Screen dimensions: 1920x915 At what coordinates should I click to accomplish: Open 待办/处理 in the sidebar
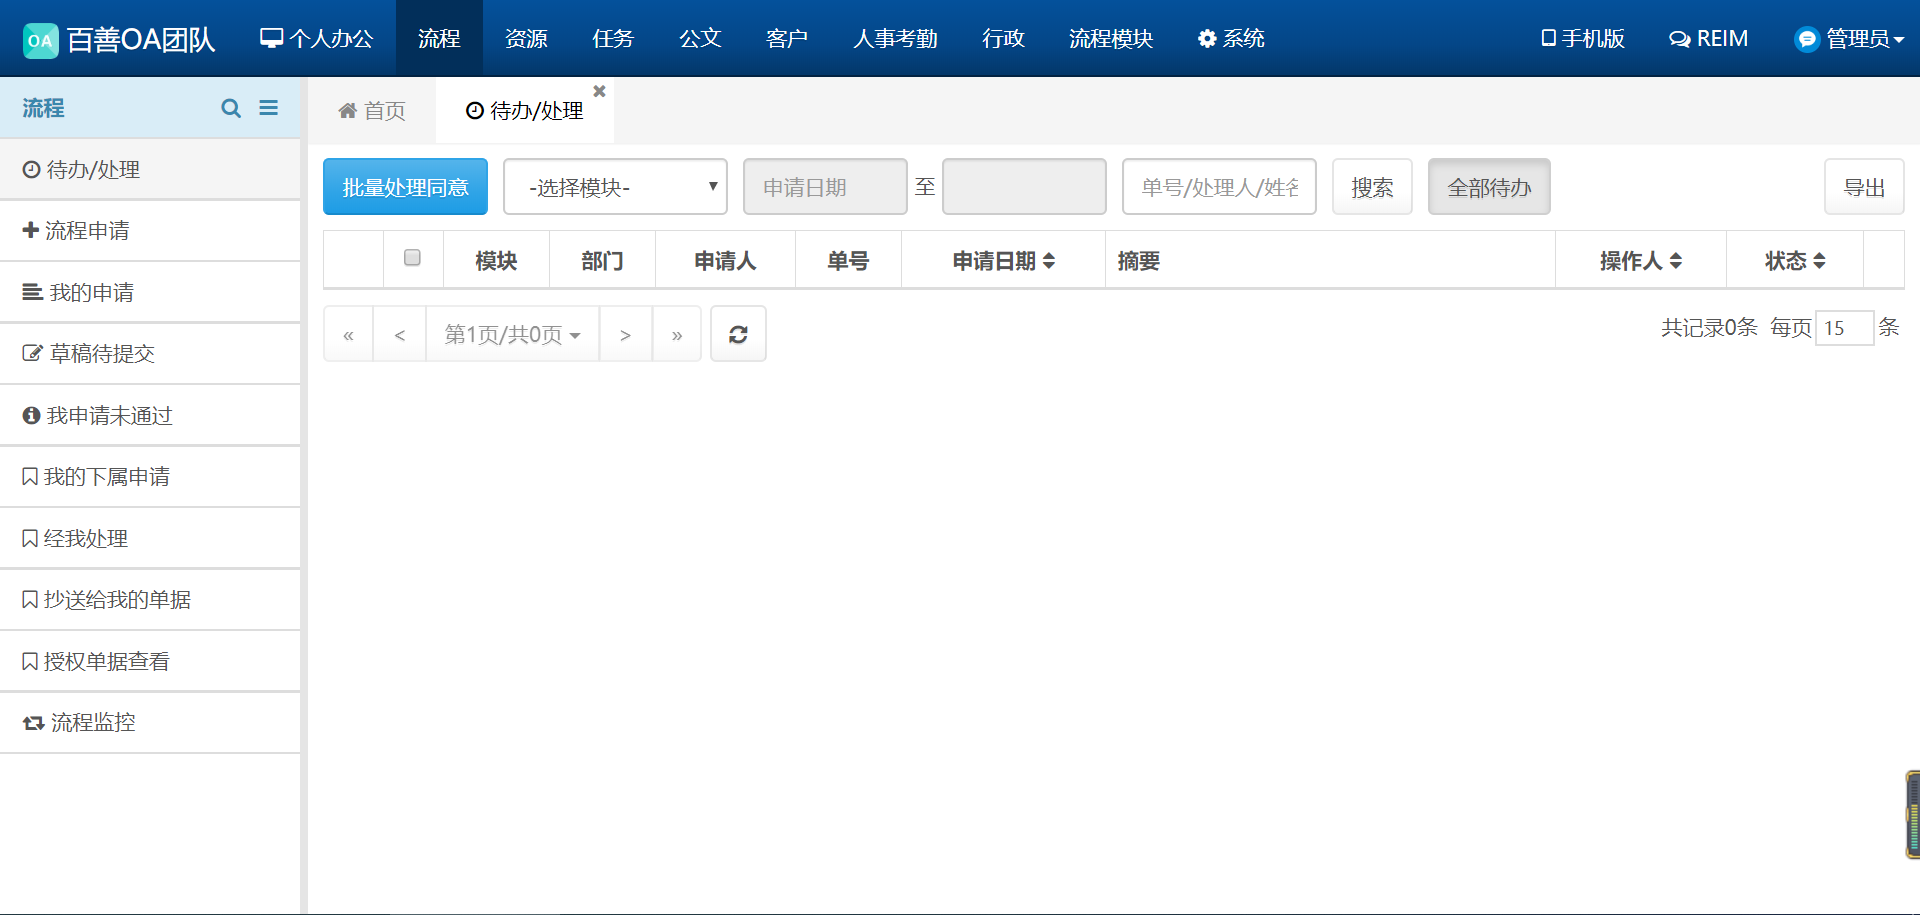pyautogui.click(x=150, y=170)
